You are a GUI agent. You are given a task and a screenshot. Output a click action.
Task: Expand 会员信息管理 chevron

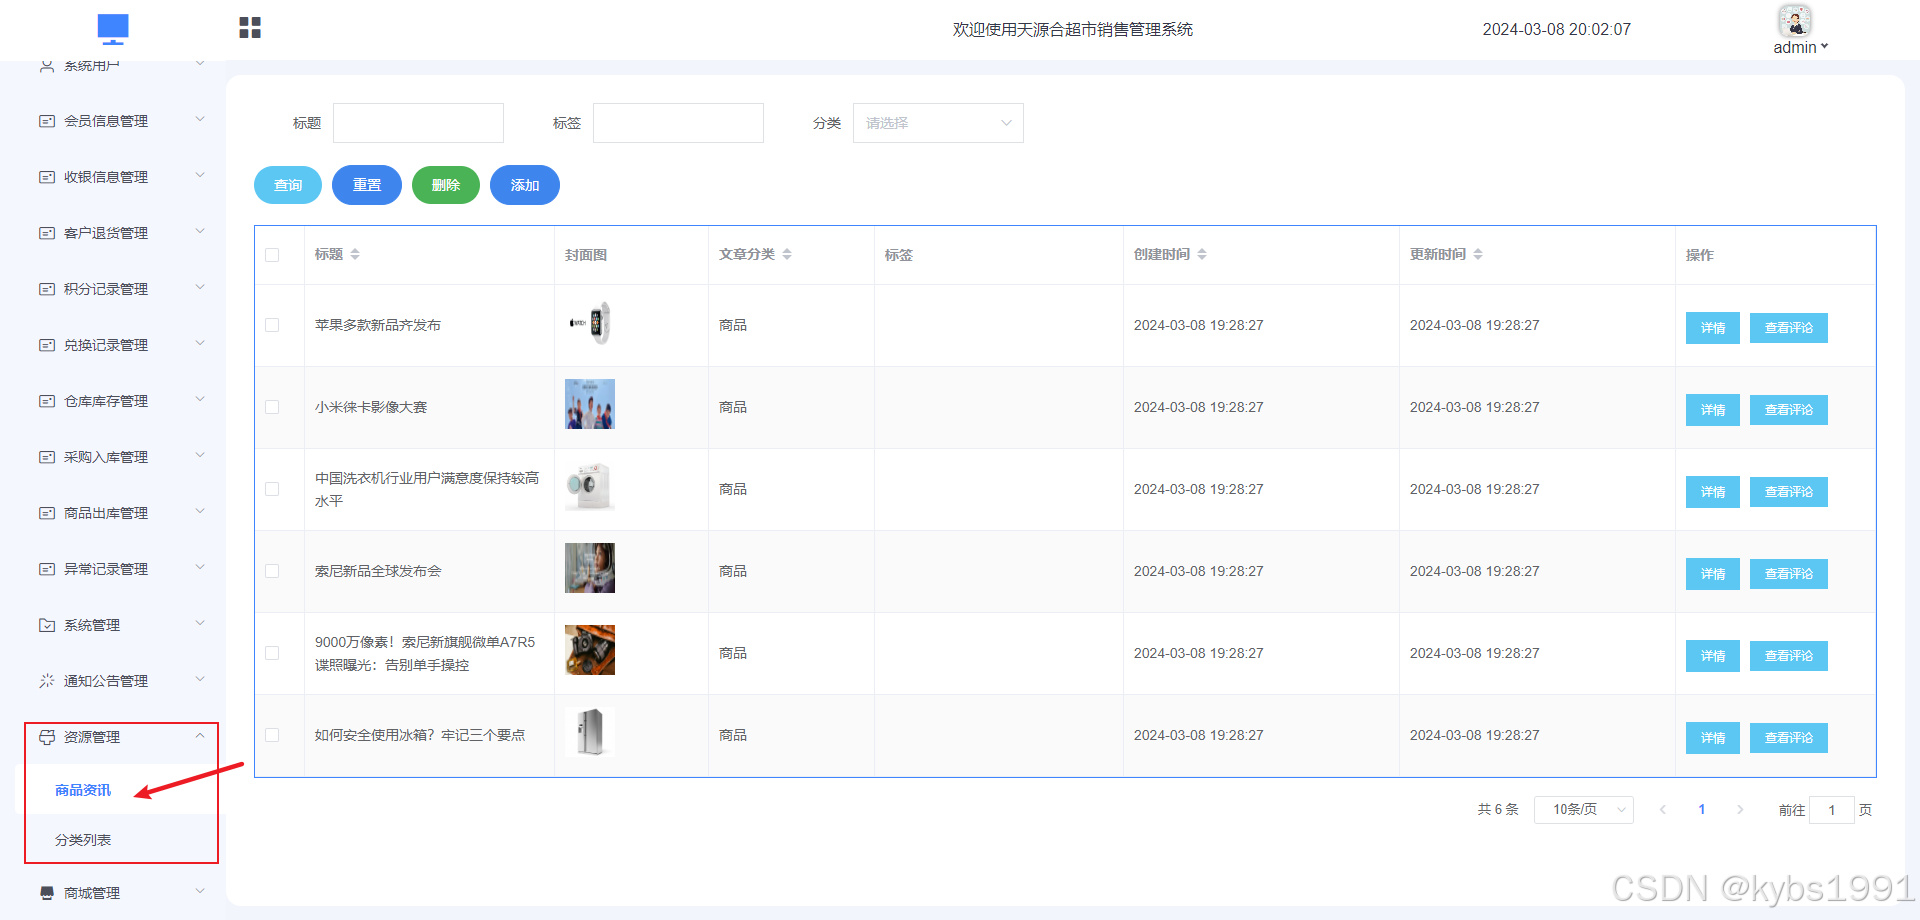tap(200, 119)
